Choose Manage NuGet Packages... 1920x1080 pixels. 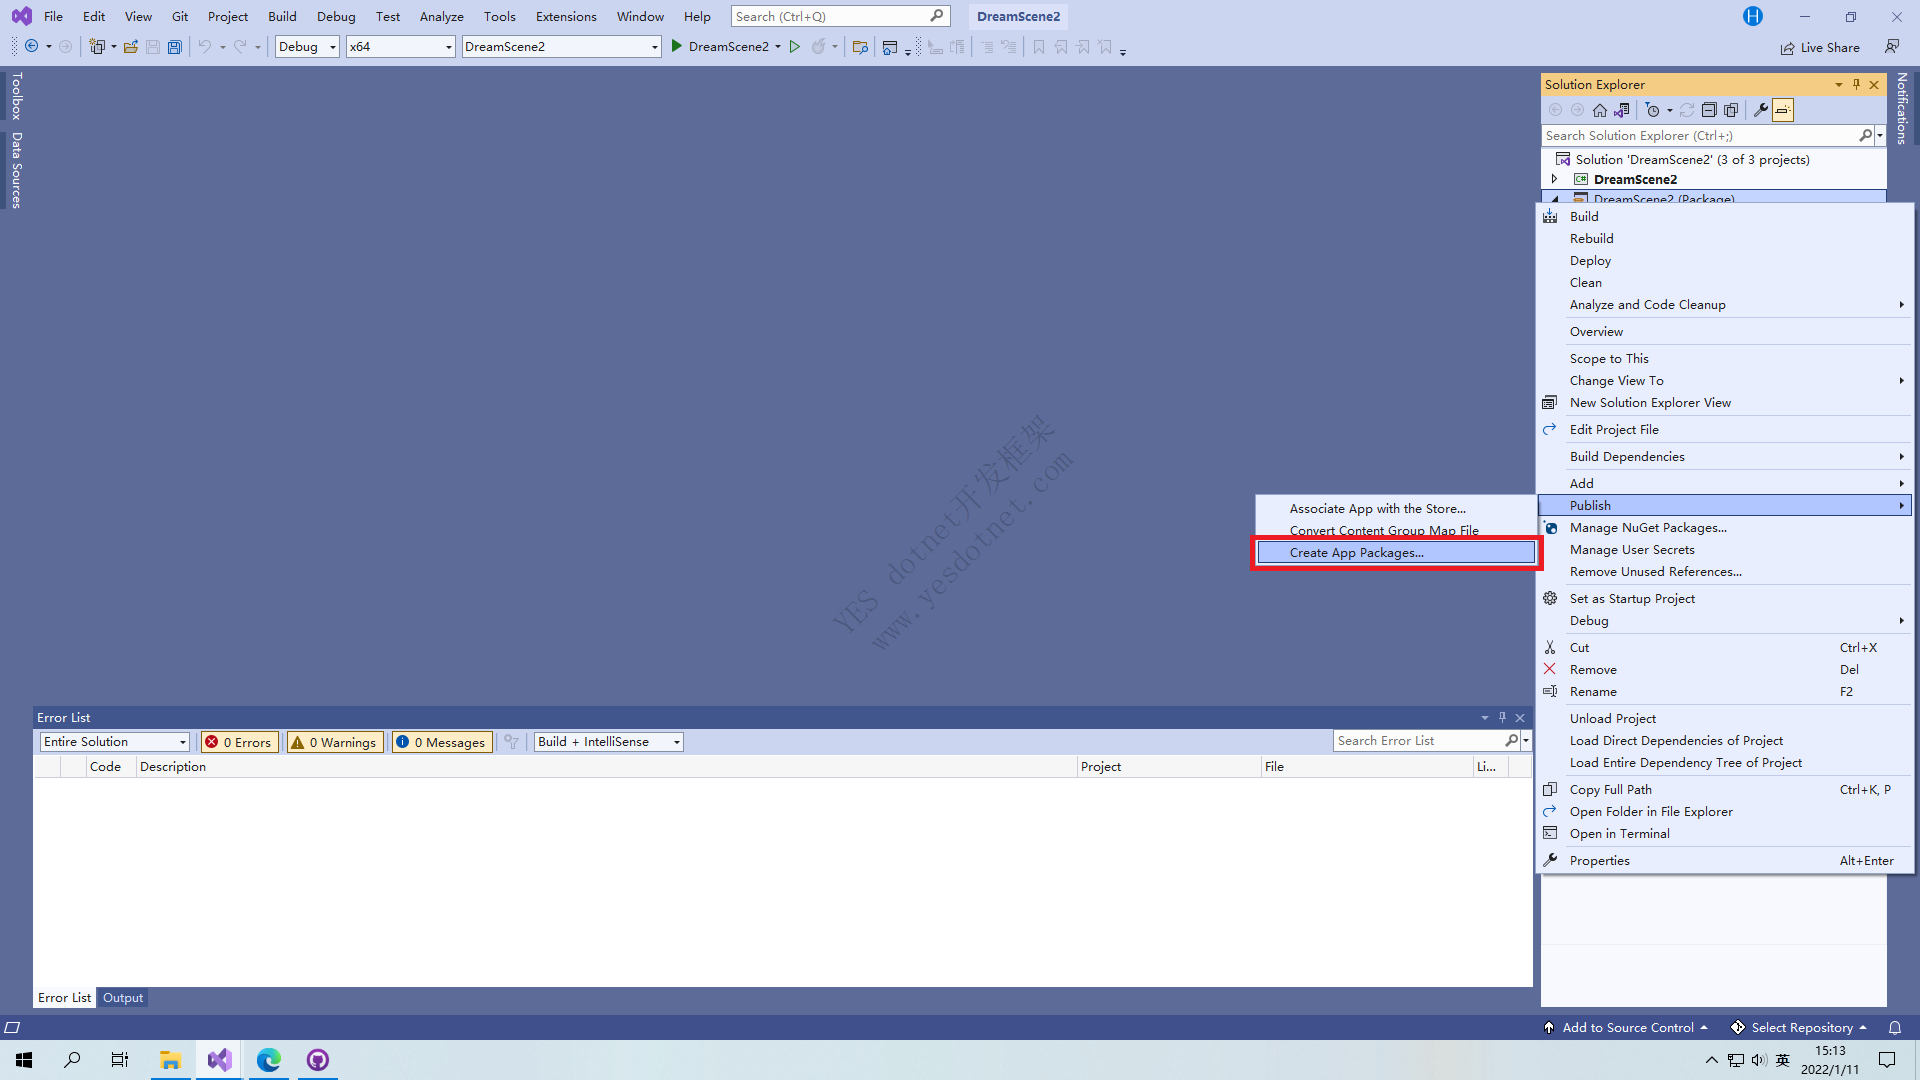(1726, 528)
